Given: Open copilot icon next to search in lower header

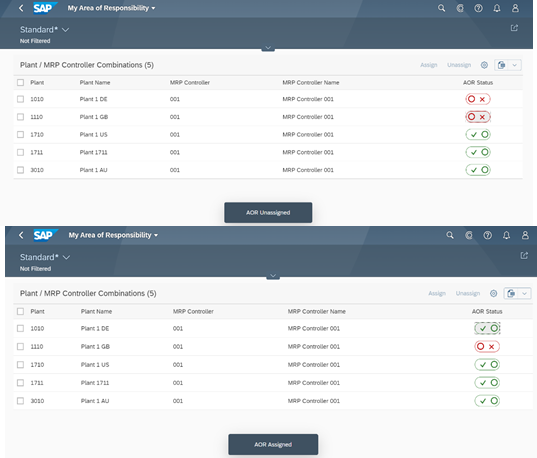Looking at the screenshot, I should tap(469, 235).
